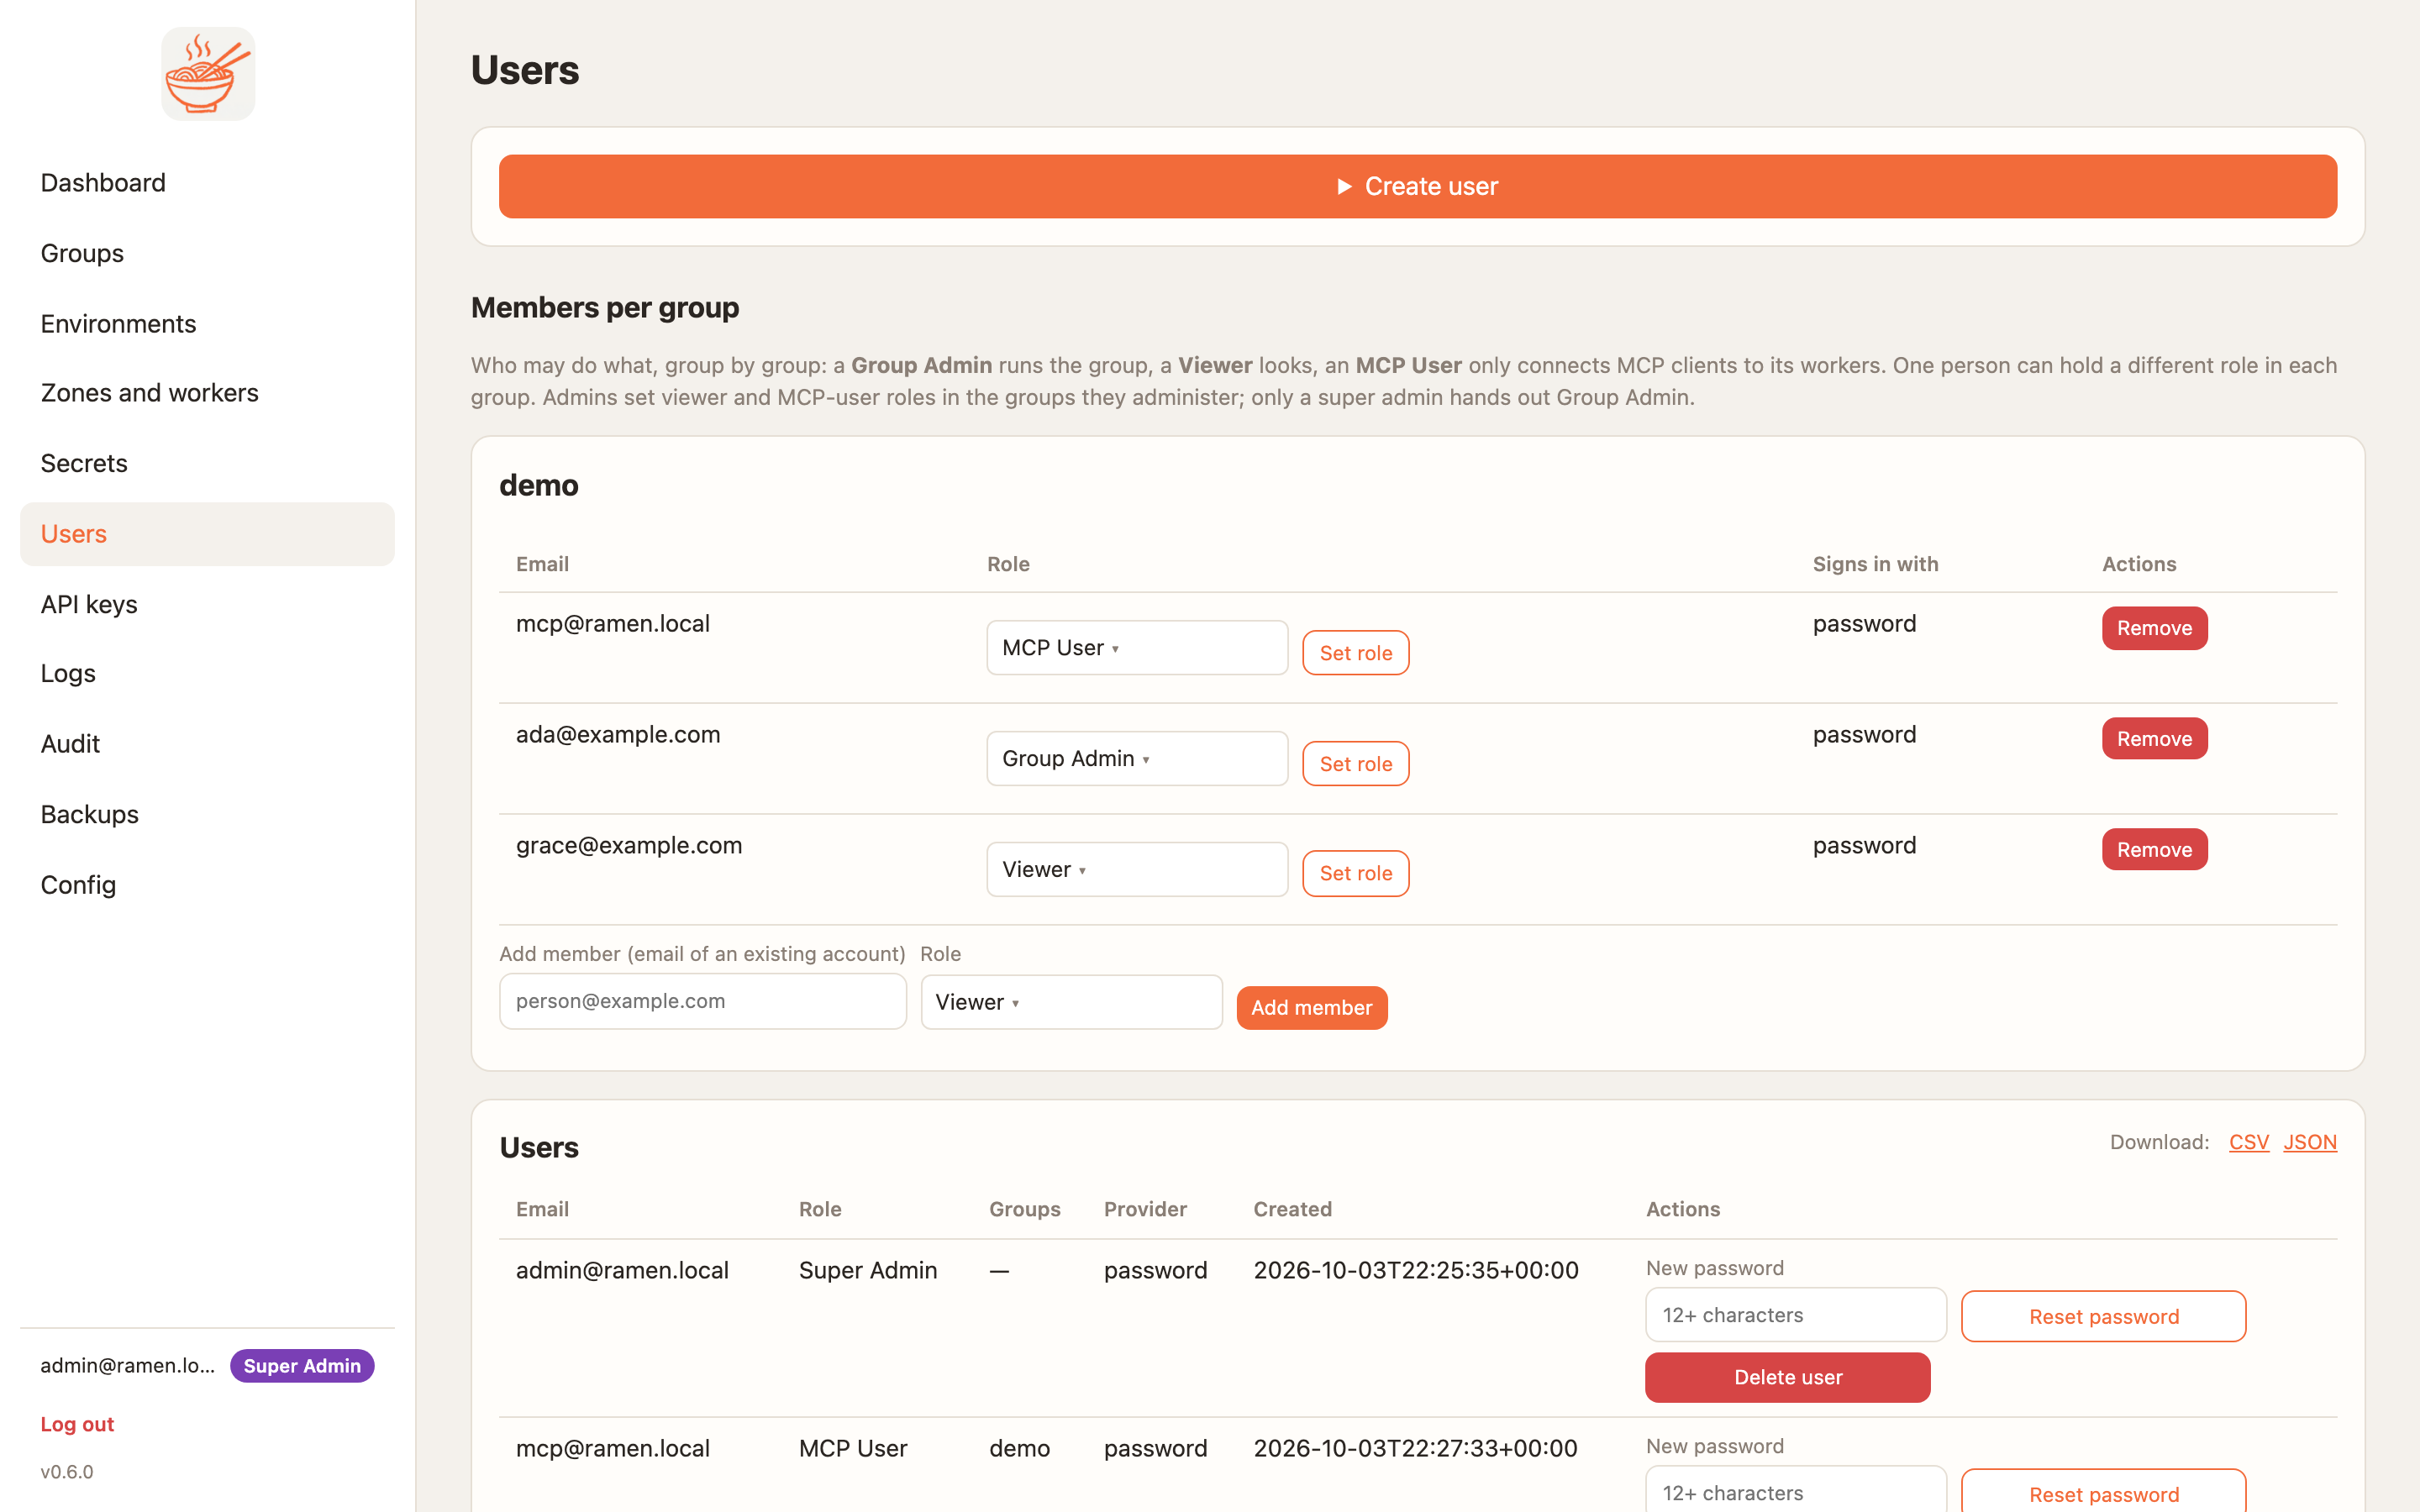Select the 2026-10-03T22:25:35+00:00 created timestamp
Viewport: 2420px width, 1512px height.
pos(1416,1270)
